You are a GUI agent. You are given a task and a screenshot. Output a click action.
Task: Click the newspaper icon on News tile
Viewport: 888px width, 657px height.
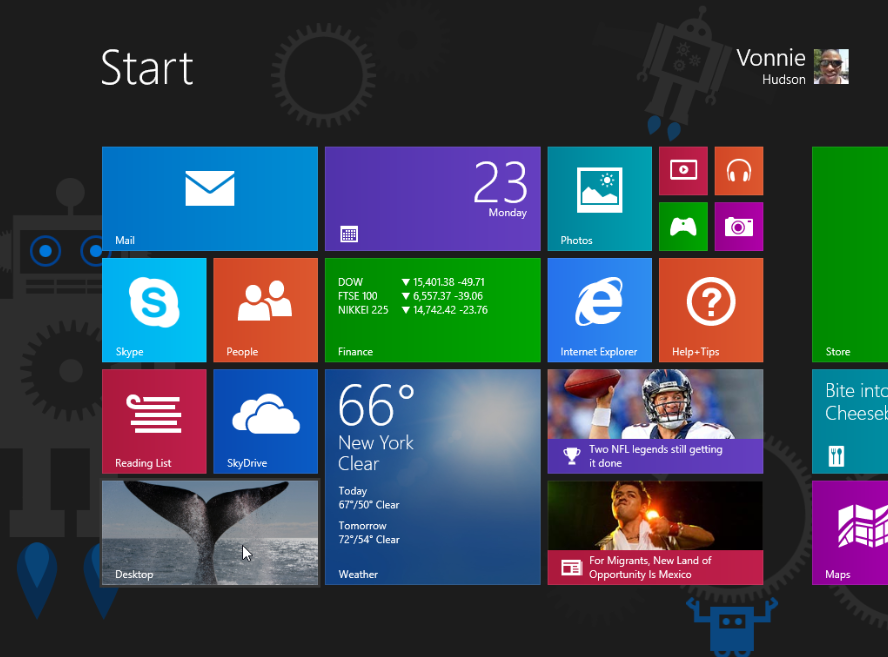(x=571, y=567)
